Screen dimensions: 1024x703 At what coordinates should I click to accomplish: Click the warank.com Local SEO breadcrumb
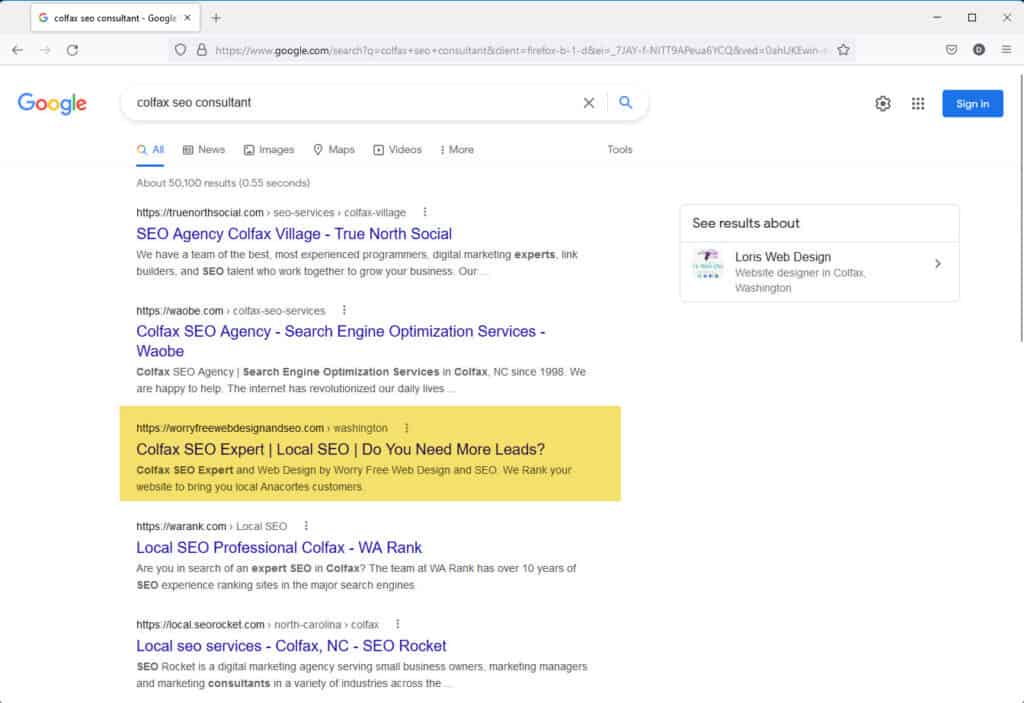[212, 527]
